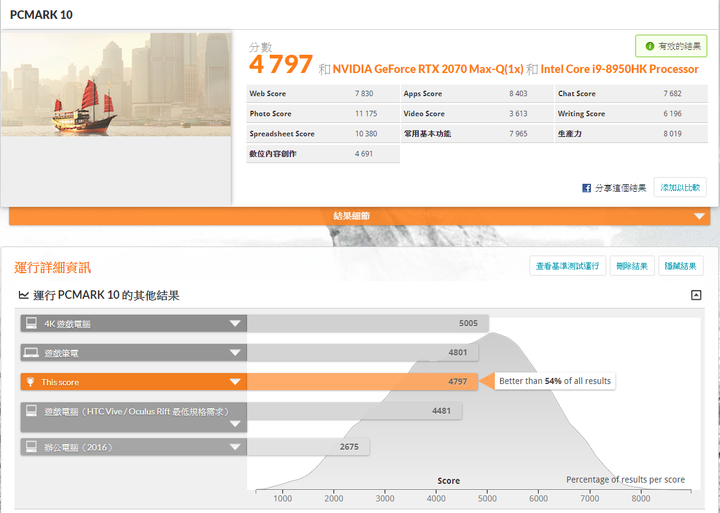The image size is (720, 513).
Task: Click the Chat Score row
Action: tap(631, 93)
